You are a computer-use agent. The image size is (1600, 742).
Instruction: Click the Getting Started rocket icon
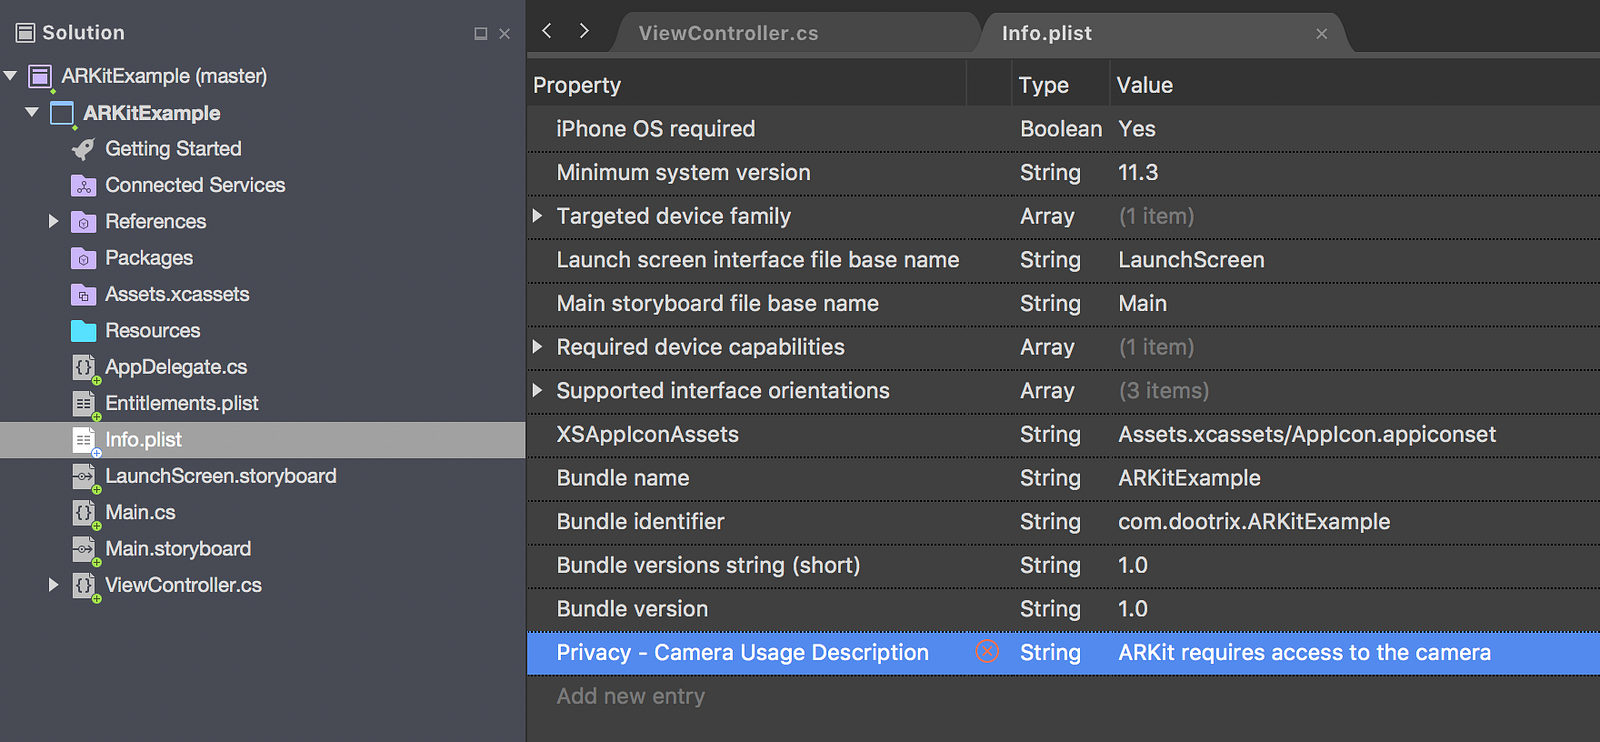(x=84, y=149)
